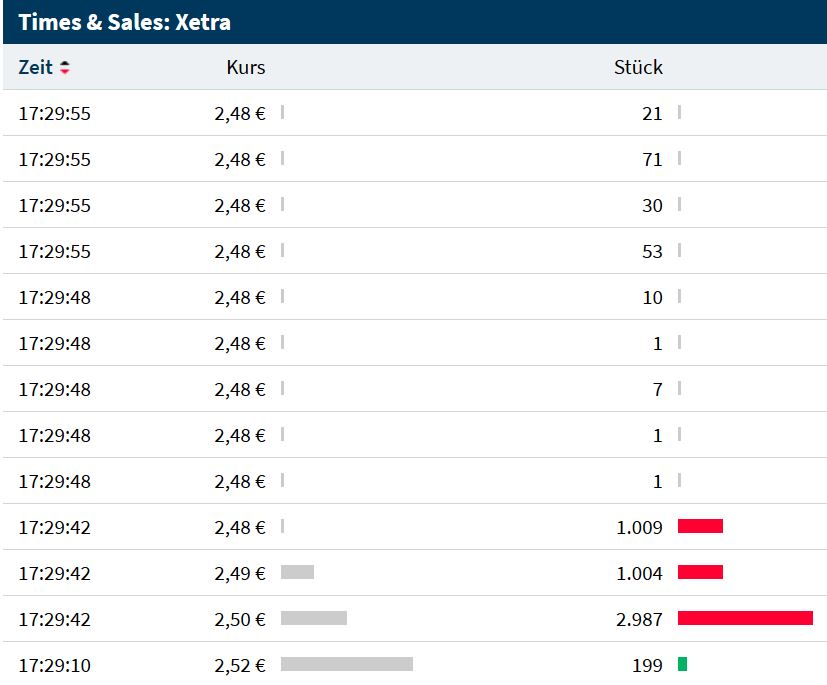The width and height of the screenshot is (827, 685).
Task: Click the gray price bar for 2,52 €
Action: tap(346, 664)
